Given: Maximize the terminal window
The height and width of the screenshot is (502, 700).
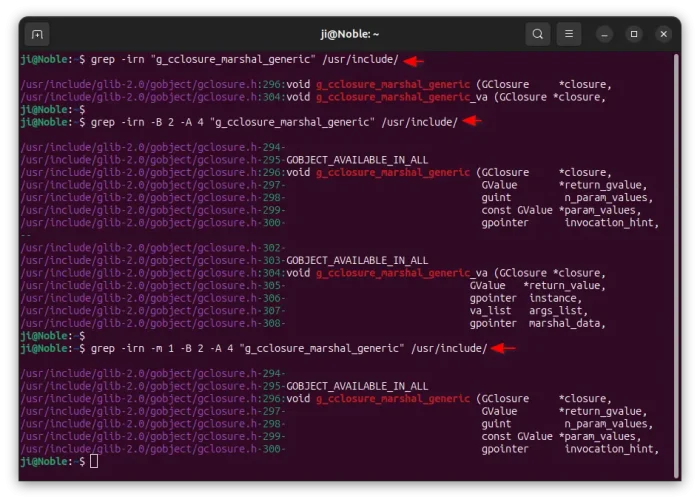Looking at the screenshot, I should coord(634,34).
